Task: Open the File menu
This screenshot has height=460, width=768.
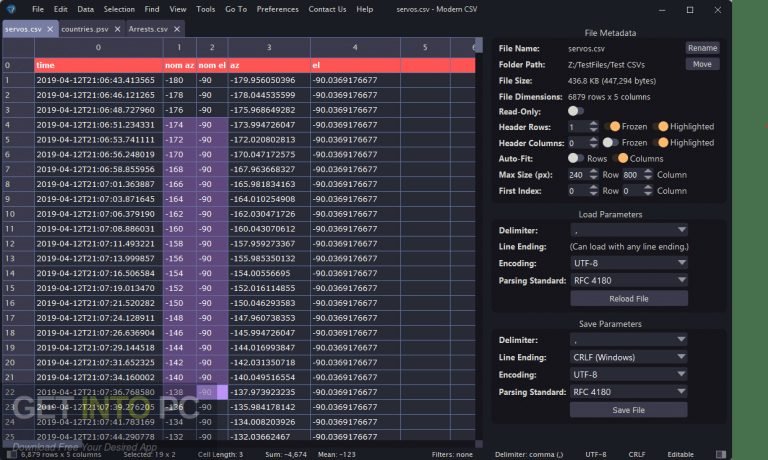Action: tap(38, 9)
